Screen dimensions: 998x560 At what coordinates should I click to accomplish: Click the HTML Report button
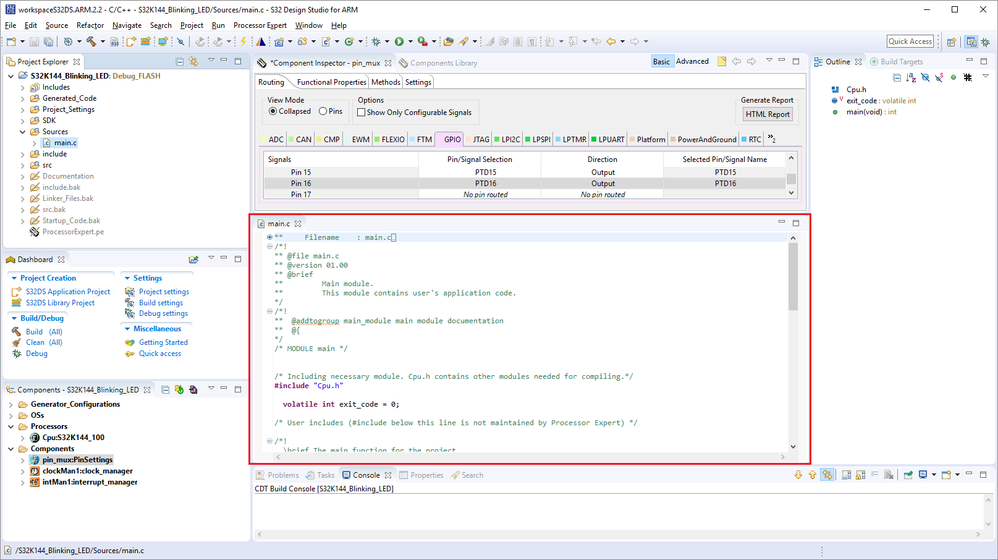click(x=767, y=115)
